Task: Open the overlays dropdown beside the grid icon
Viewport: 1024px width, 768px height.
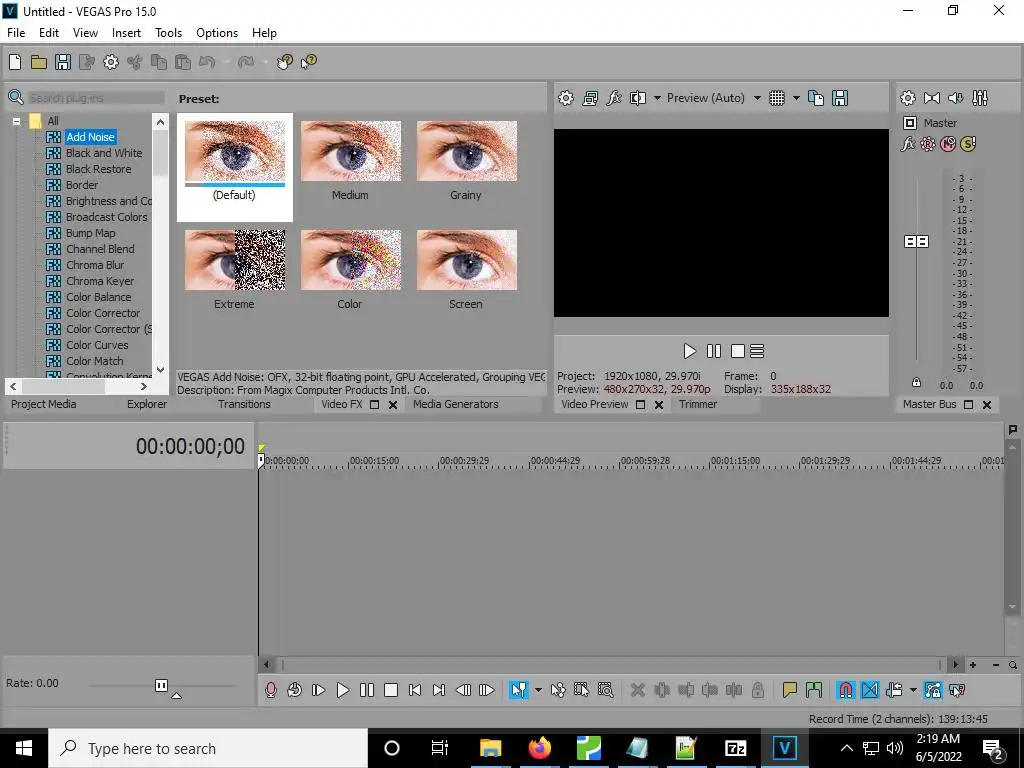Action: (796, 98)
